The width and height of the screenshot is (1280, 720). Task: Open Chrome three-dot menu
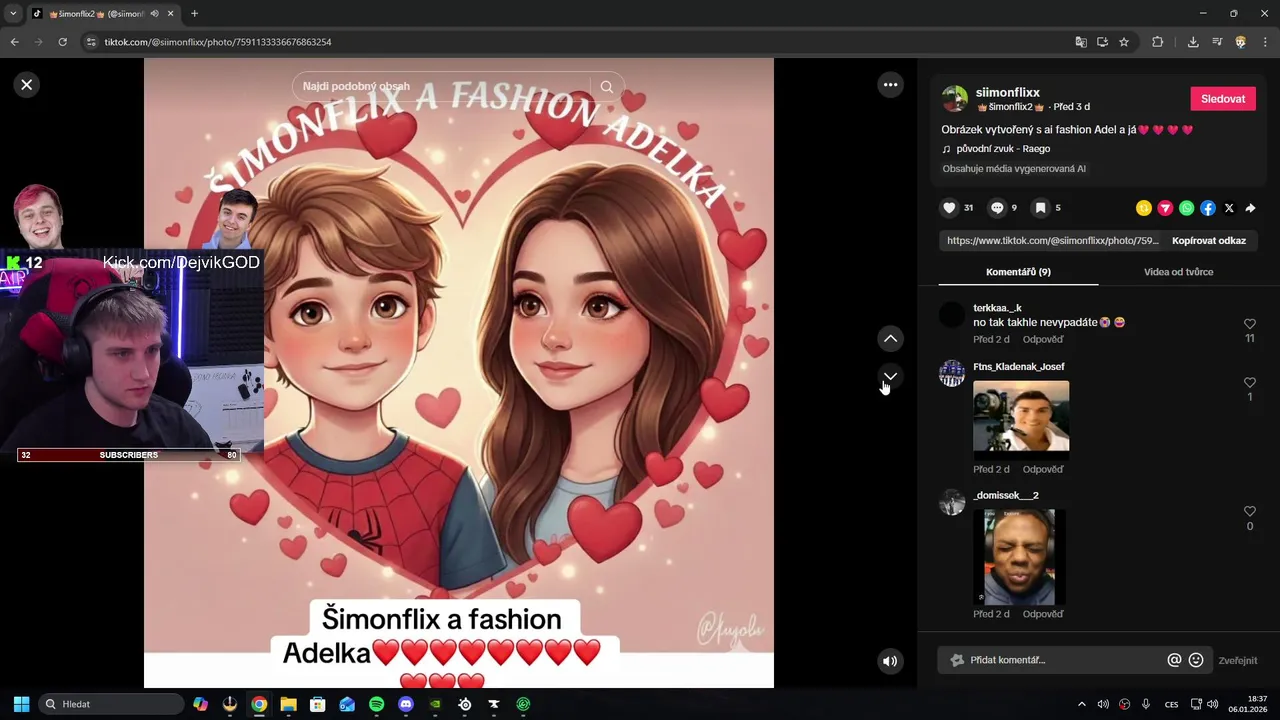pyautogui.click(x=1265, y=42)
